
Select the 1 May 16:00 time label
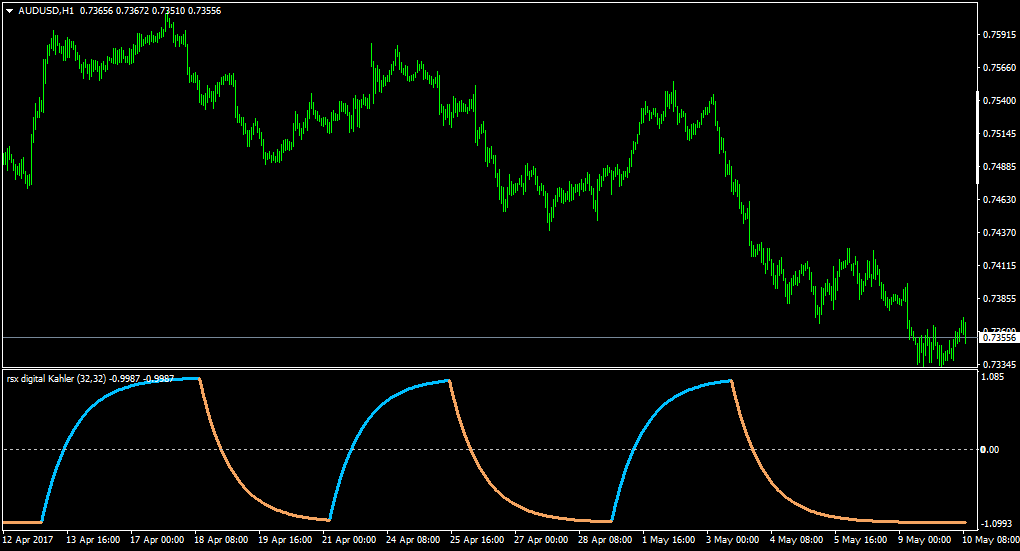669,540
